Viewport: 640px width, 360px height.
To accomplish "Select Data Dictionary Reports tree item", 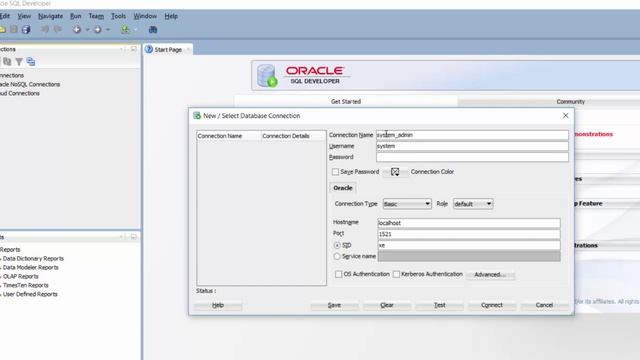I will point(33,259).
